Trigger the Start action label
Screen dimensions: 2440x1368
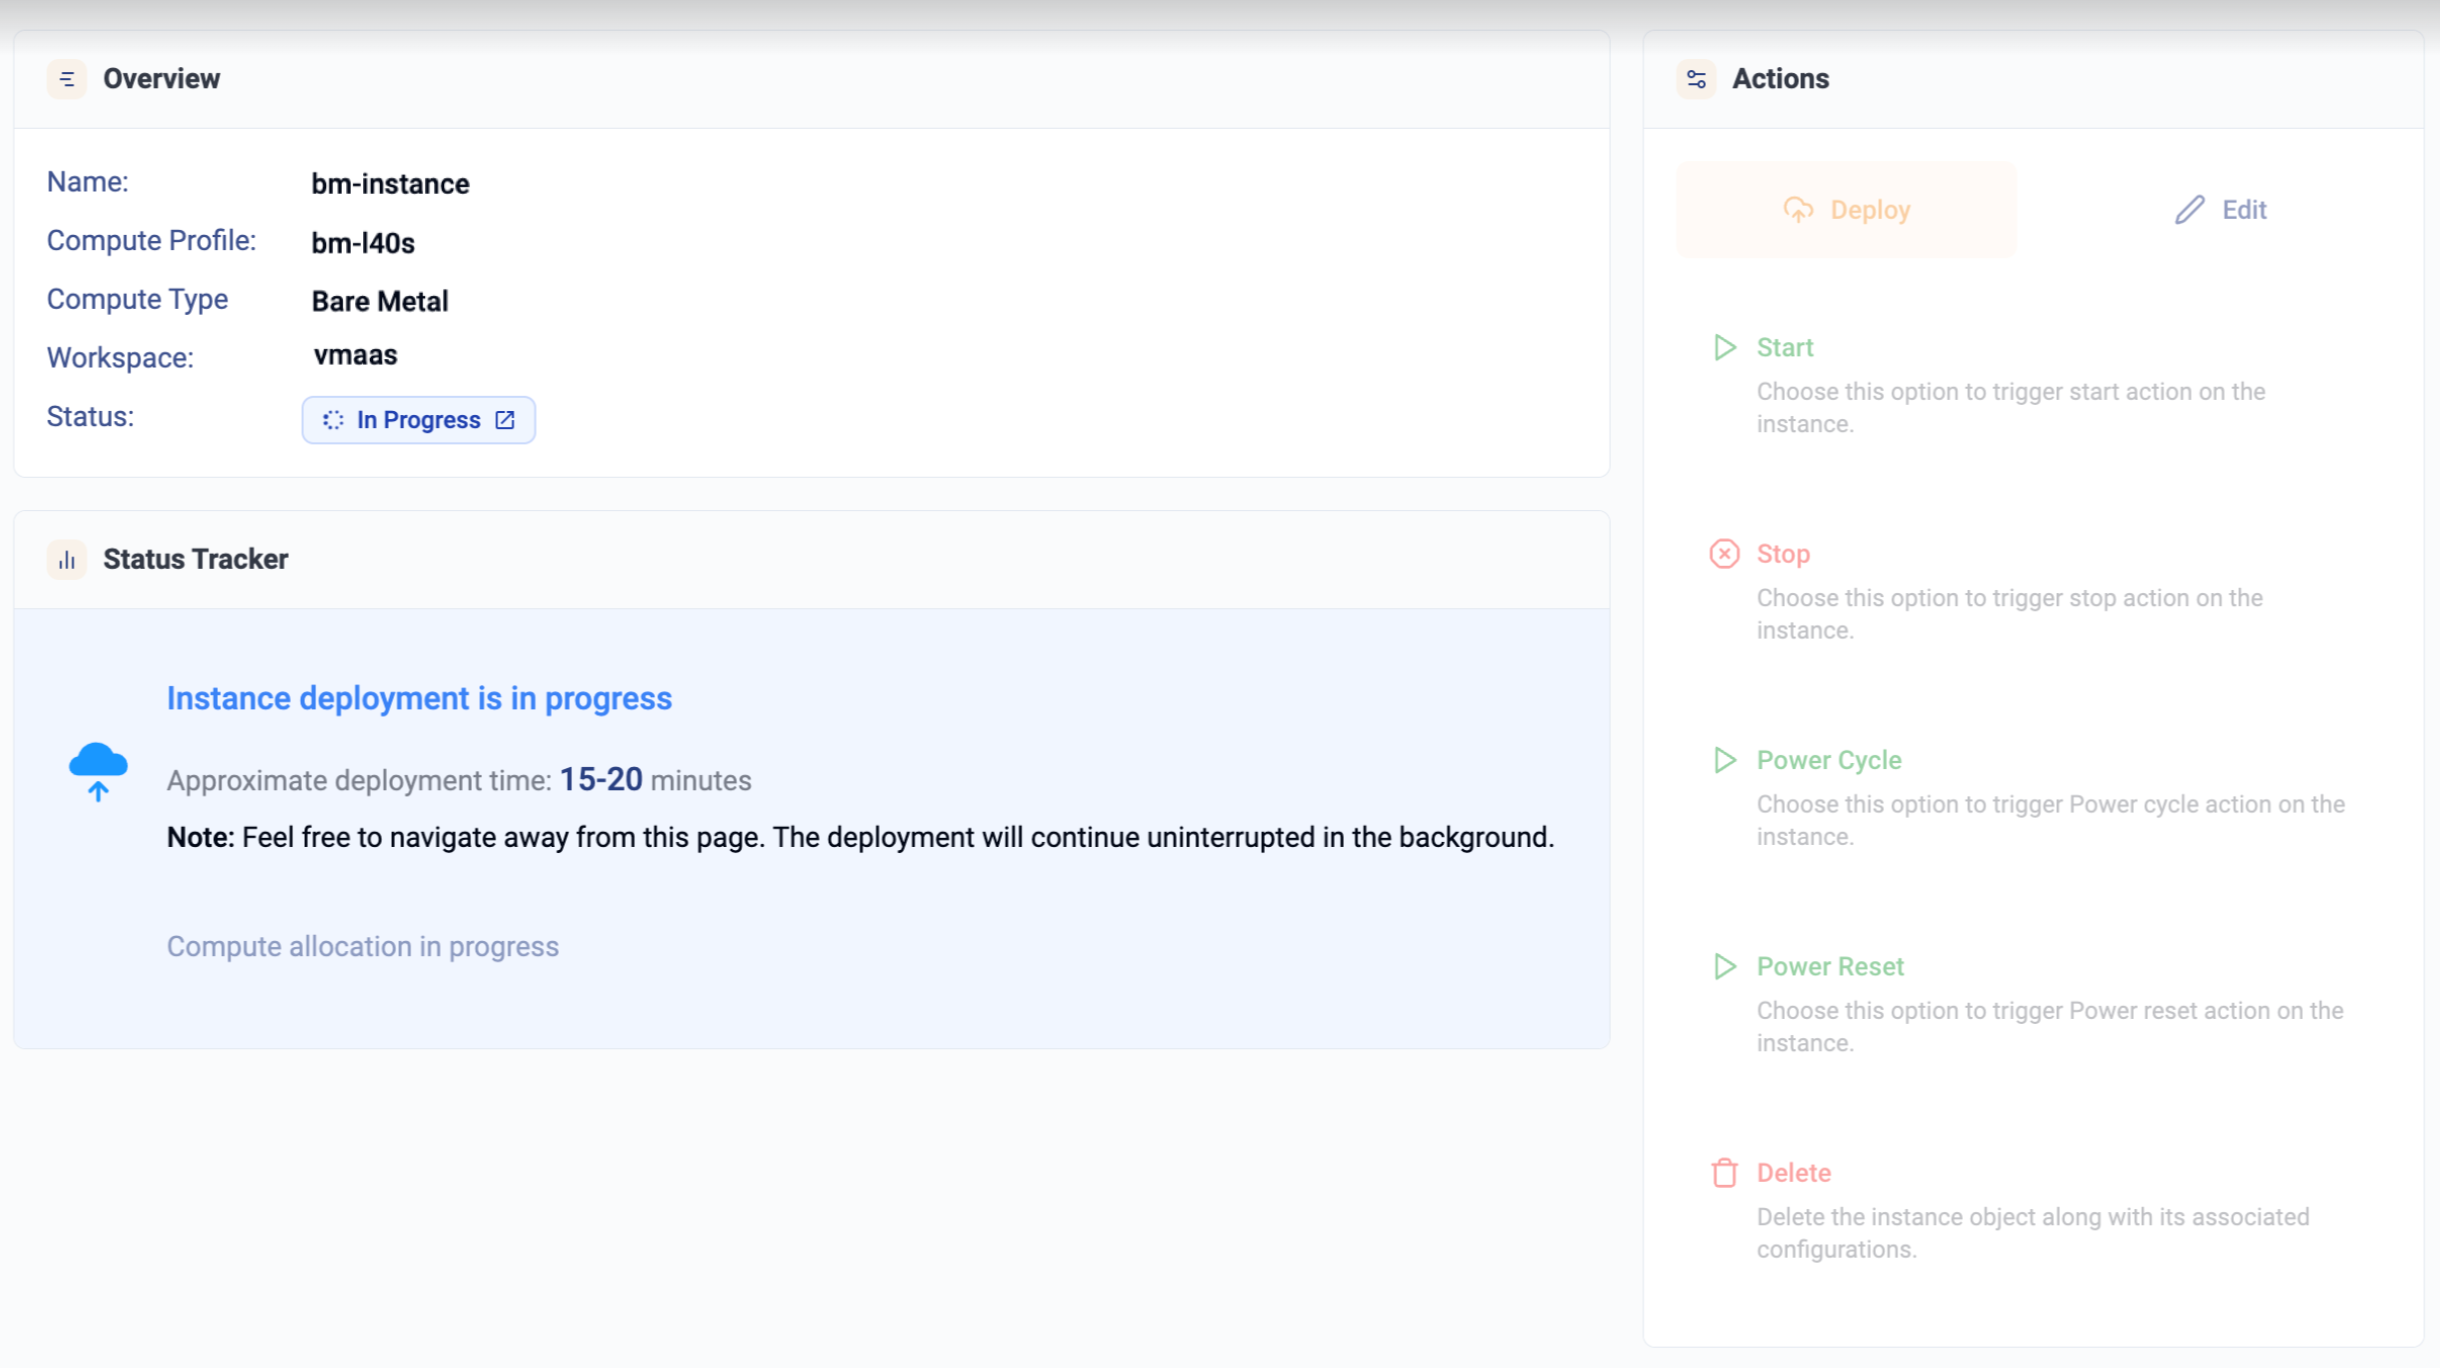tap(1785, 348)
